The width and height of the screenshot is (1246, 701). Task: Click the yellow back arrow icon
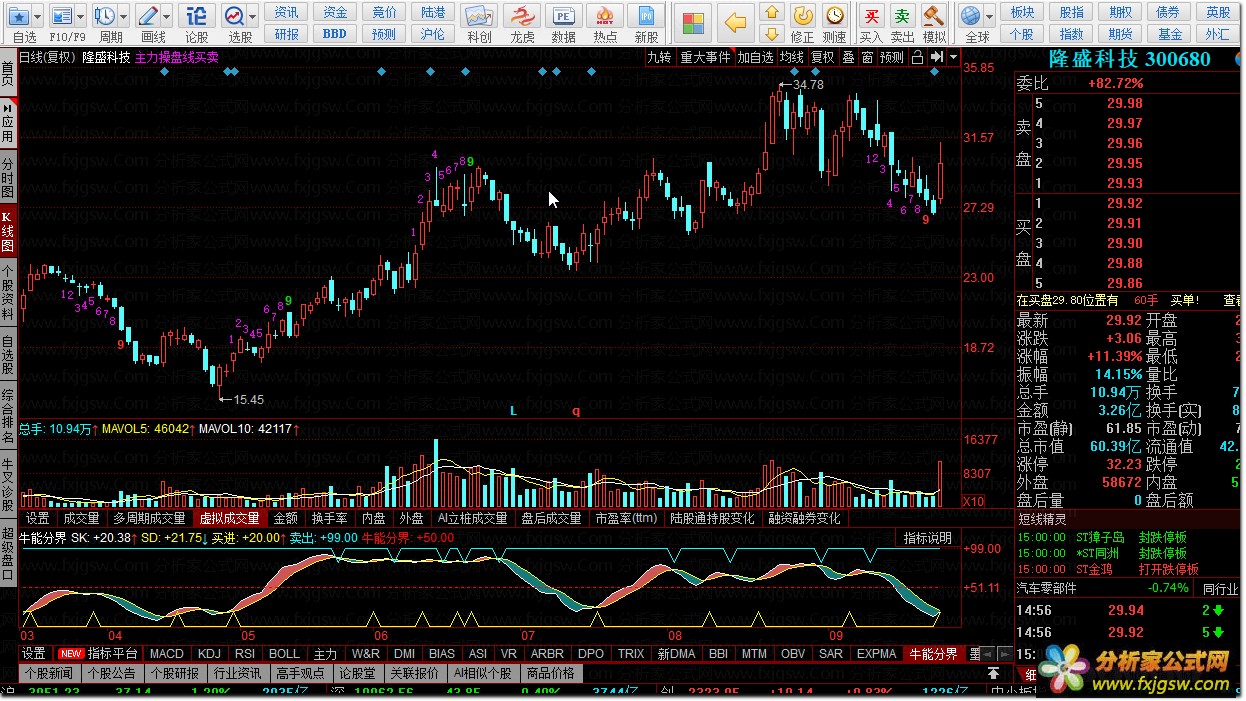736,21
